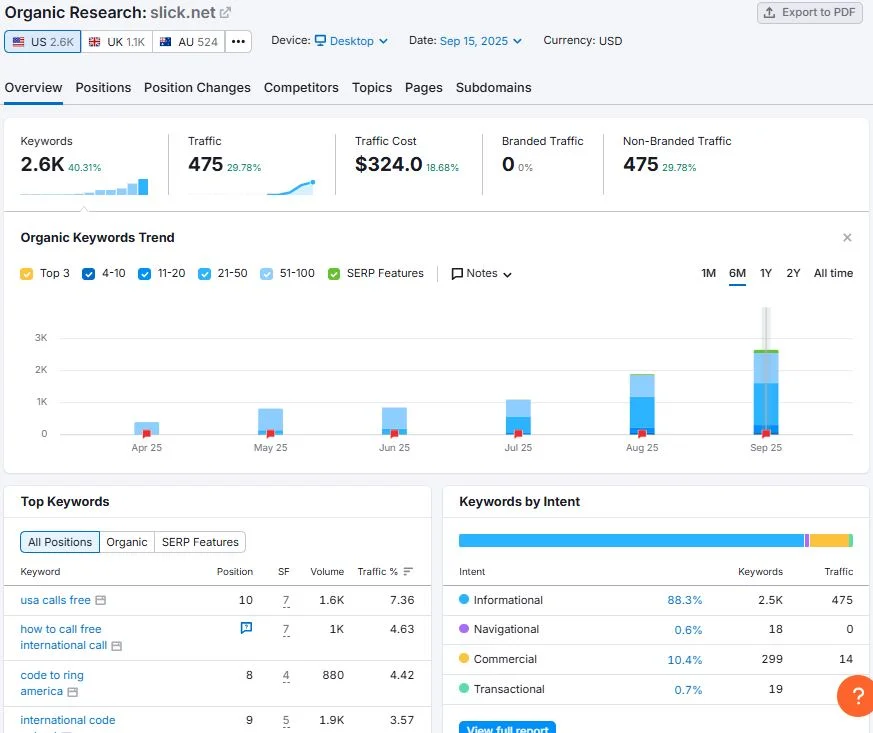Click featured snippet icon for how to call free
Image resolution: width=873 pixels, height=733 pixels.
click(x=246, y=628)
